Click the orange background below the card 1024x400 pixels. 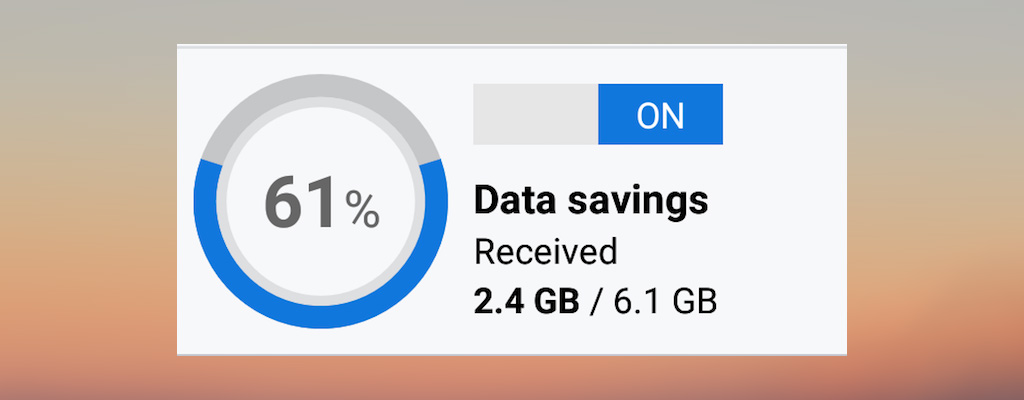point(512,378)
